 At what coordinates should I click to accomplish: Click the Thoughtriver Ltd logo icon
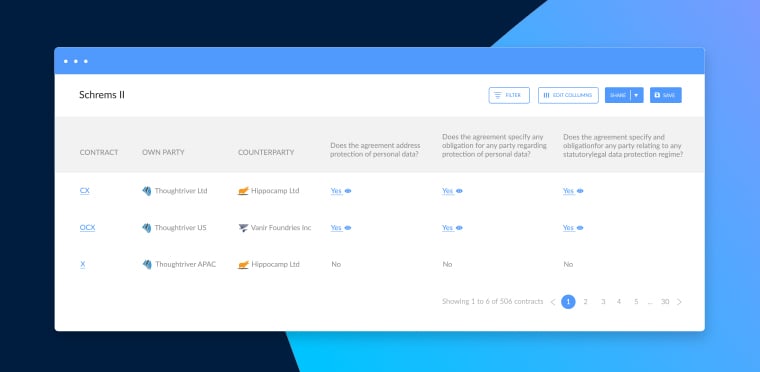point(147,191)
